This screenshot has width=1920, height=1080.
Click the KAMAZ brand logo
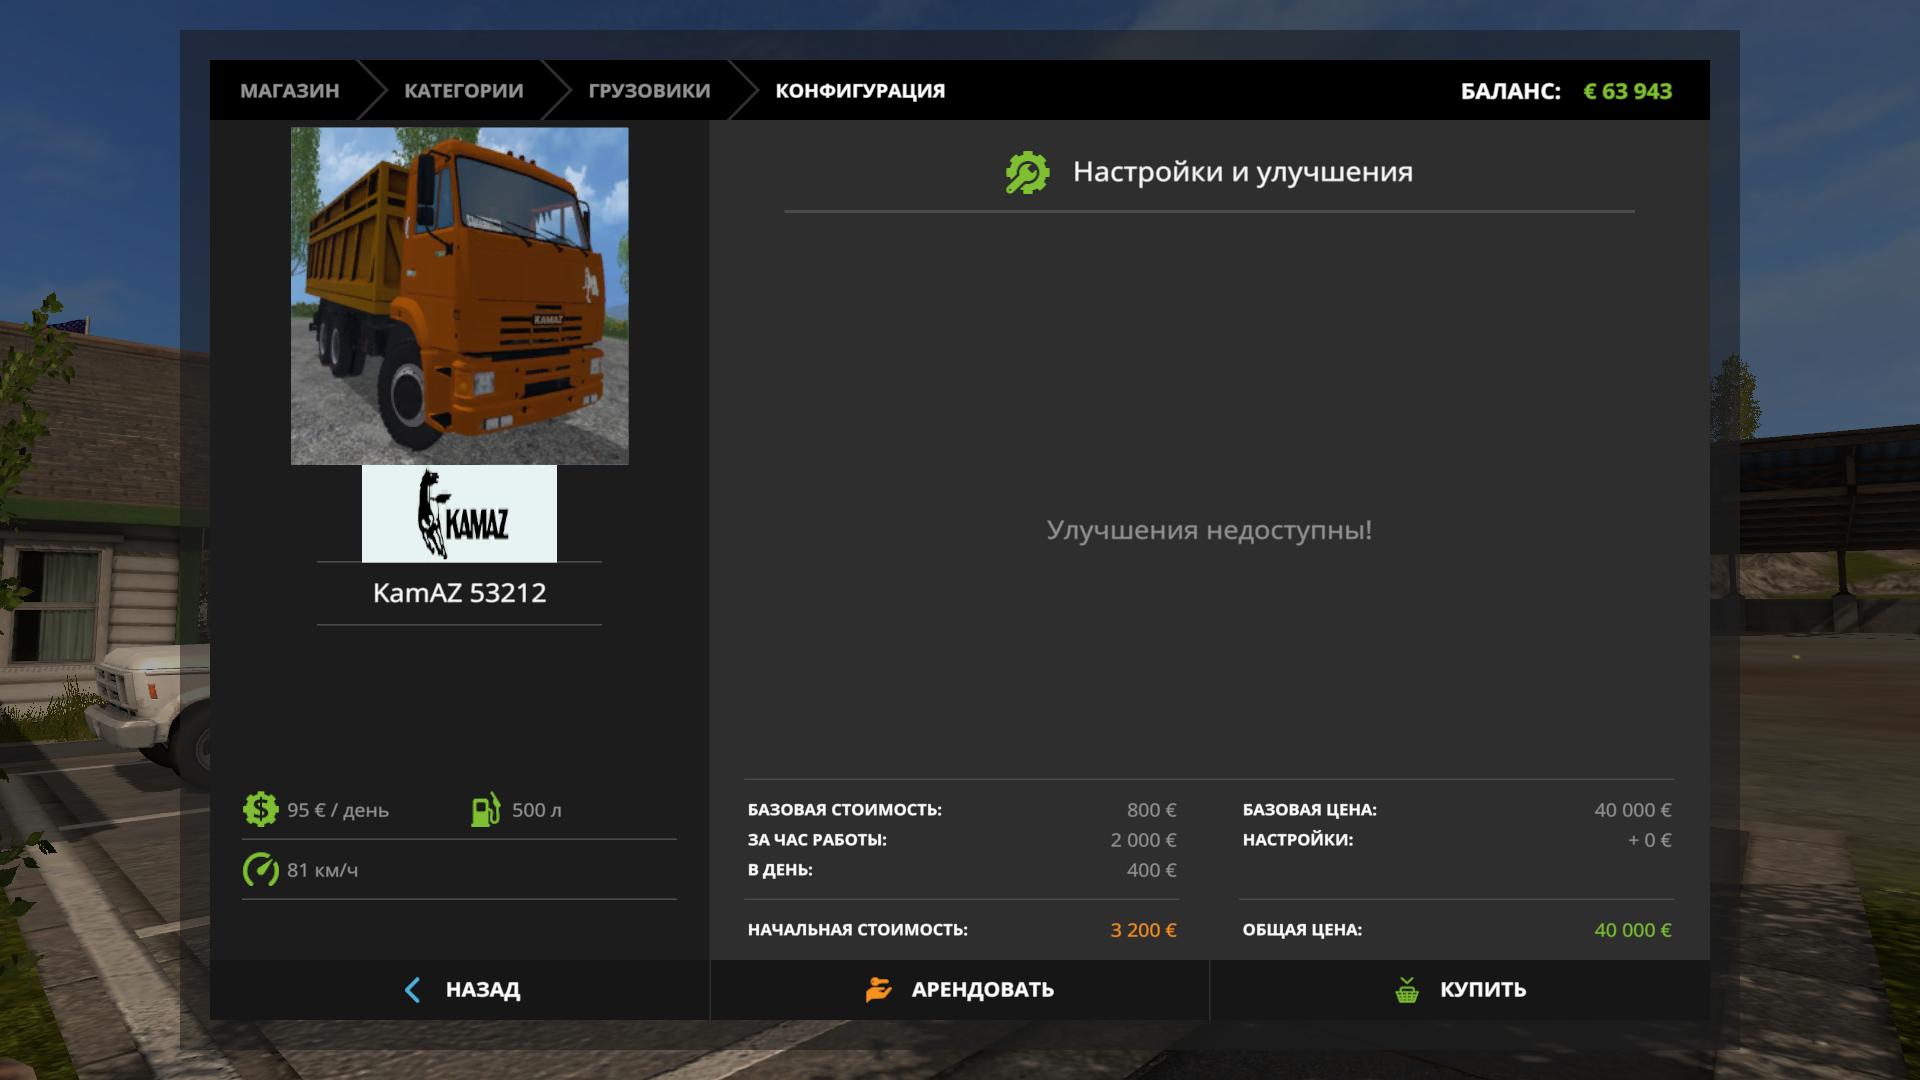pos(459,514)
